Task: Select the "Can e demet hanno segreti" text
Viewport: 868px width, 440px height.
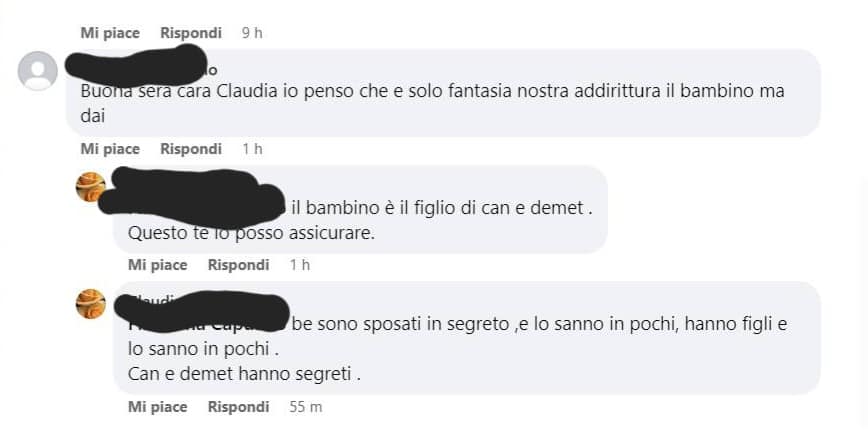Action: click(x=244, y=374)
